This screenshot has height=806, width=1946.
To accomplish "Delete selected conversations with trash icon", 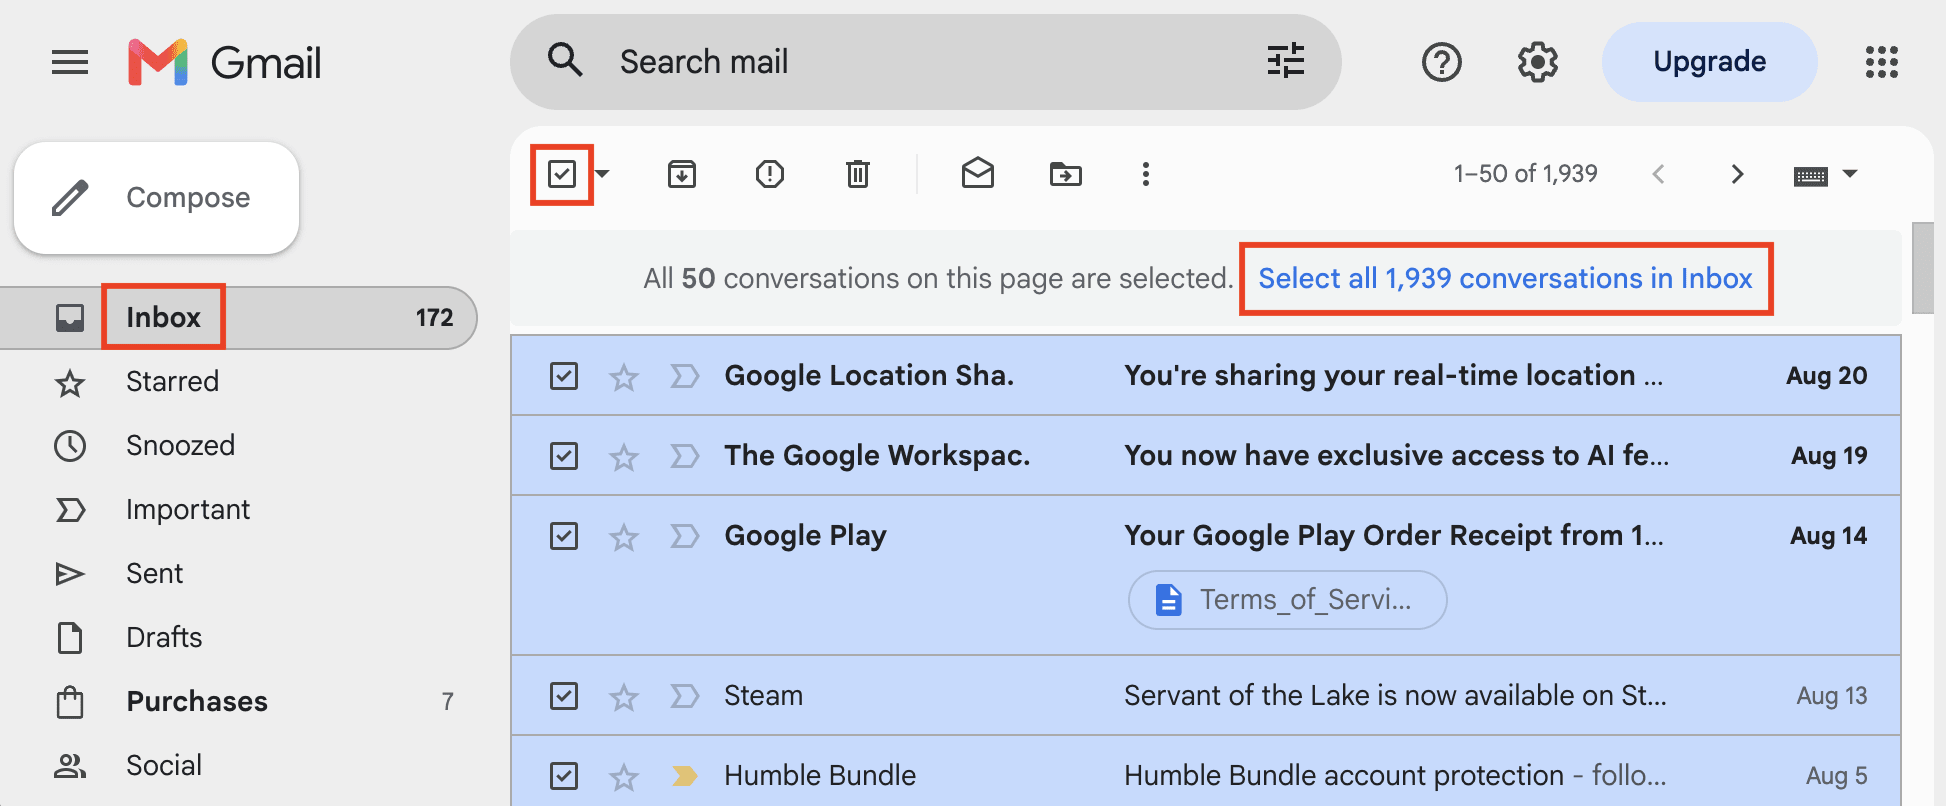I will click(x=858, y=174).
